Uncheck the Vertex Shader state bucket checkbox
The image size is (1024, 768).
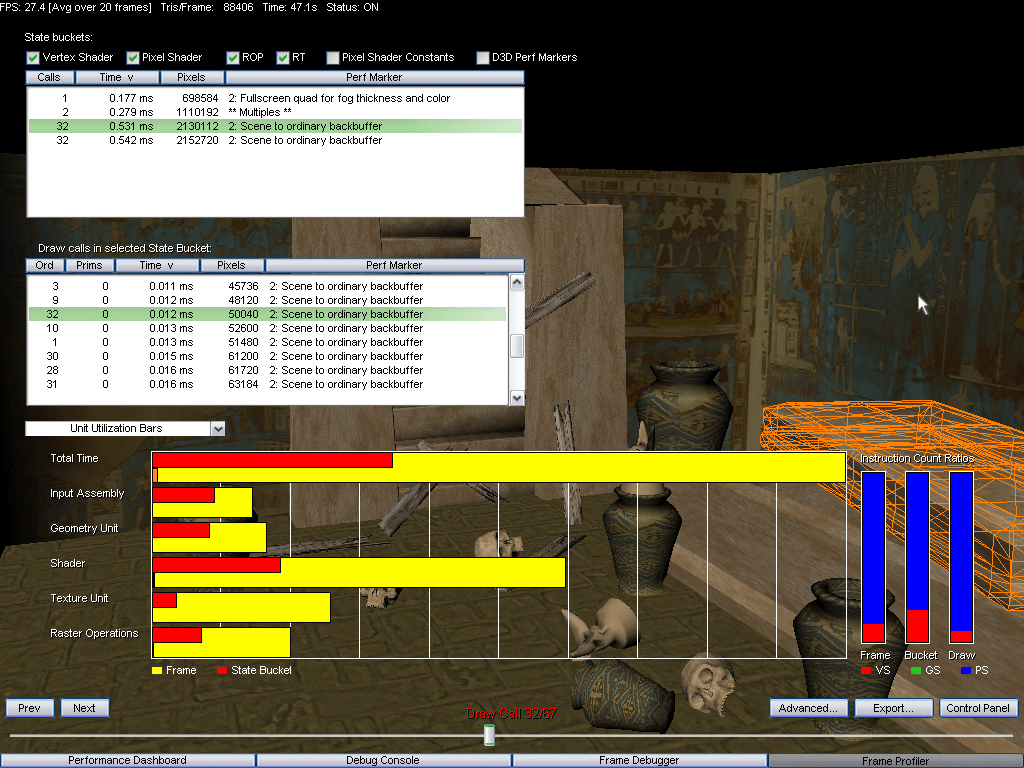point(33,57)
